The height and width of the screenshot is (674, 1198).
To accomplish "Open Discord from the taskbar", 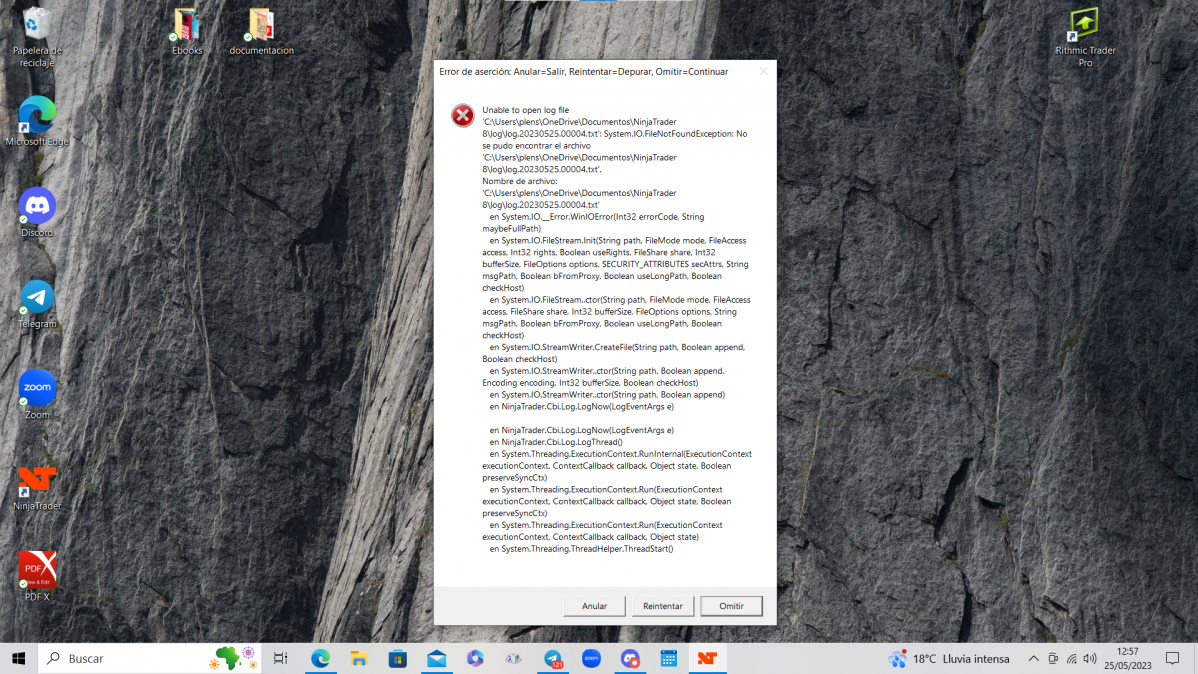I will [x=630, y=659].
